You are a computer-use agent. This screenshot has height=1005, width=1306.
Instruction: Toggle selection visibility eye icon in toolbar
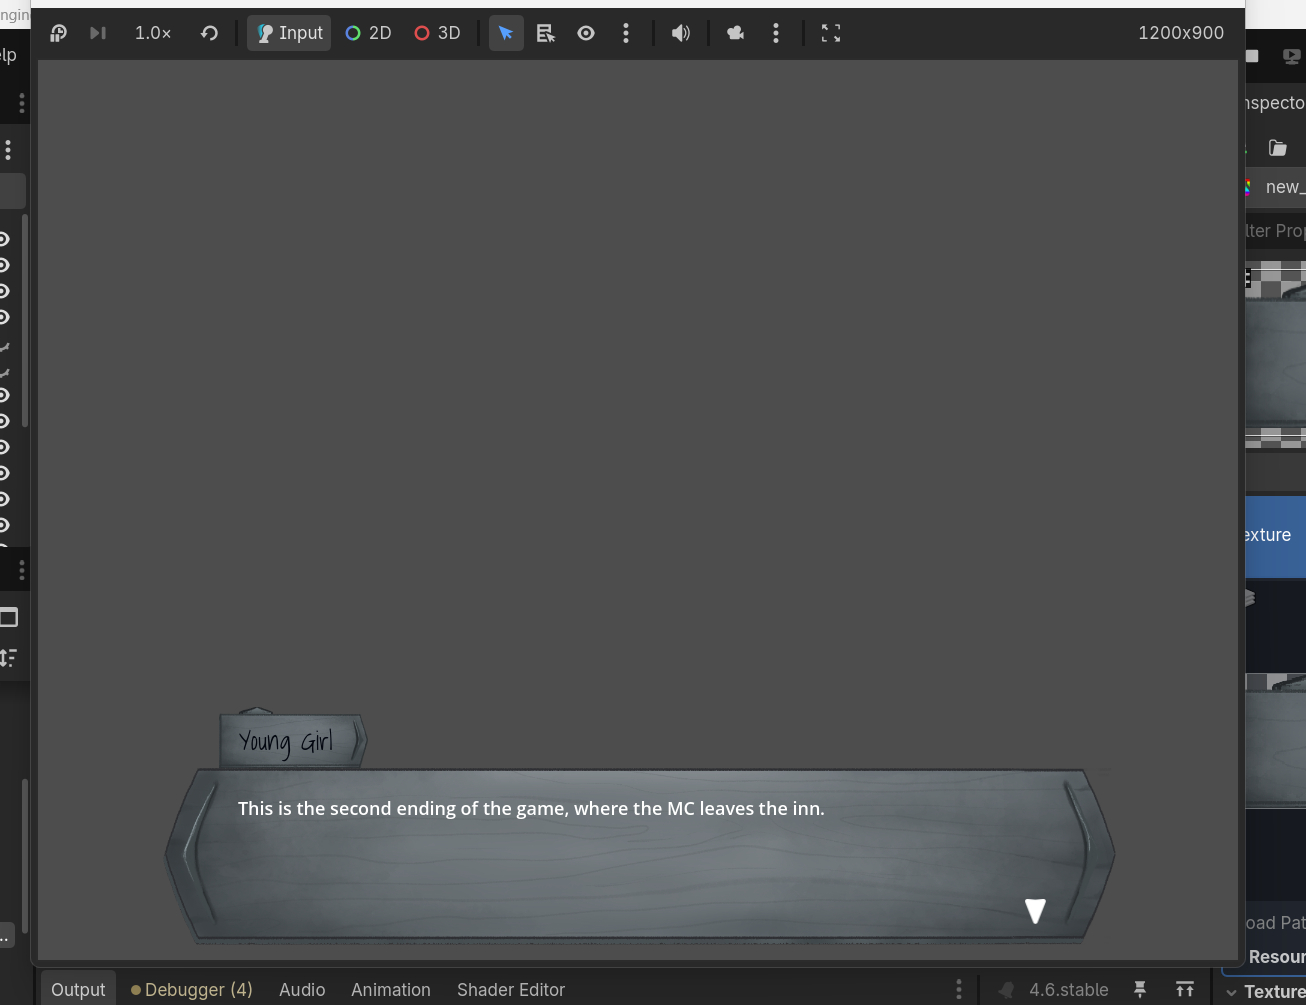(586, 33)
